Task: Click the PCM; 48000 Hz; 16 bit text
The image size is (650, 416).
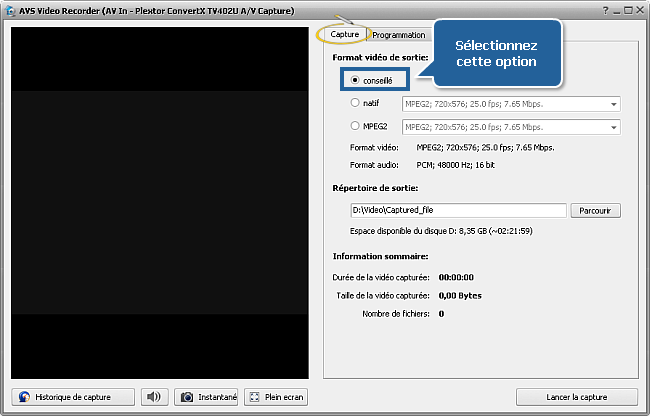Action: coord(455,165)
